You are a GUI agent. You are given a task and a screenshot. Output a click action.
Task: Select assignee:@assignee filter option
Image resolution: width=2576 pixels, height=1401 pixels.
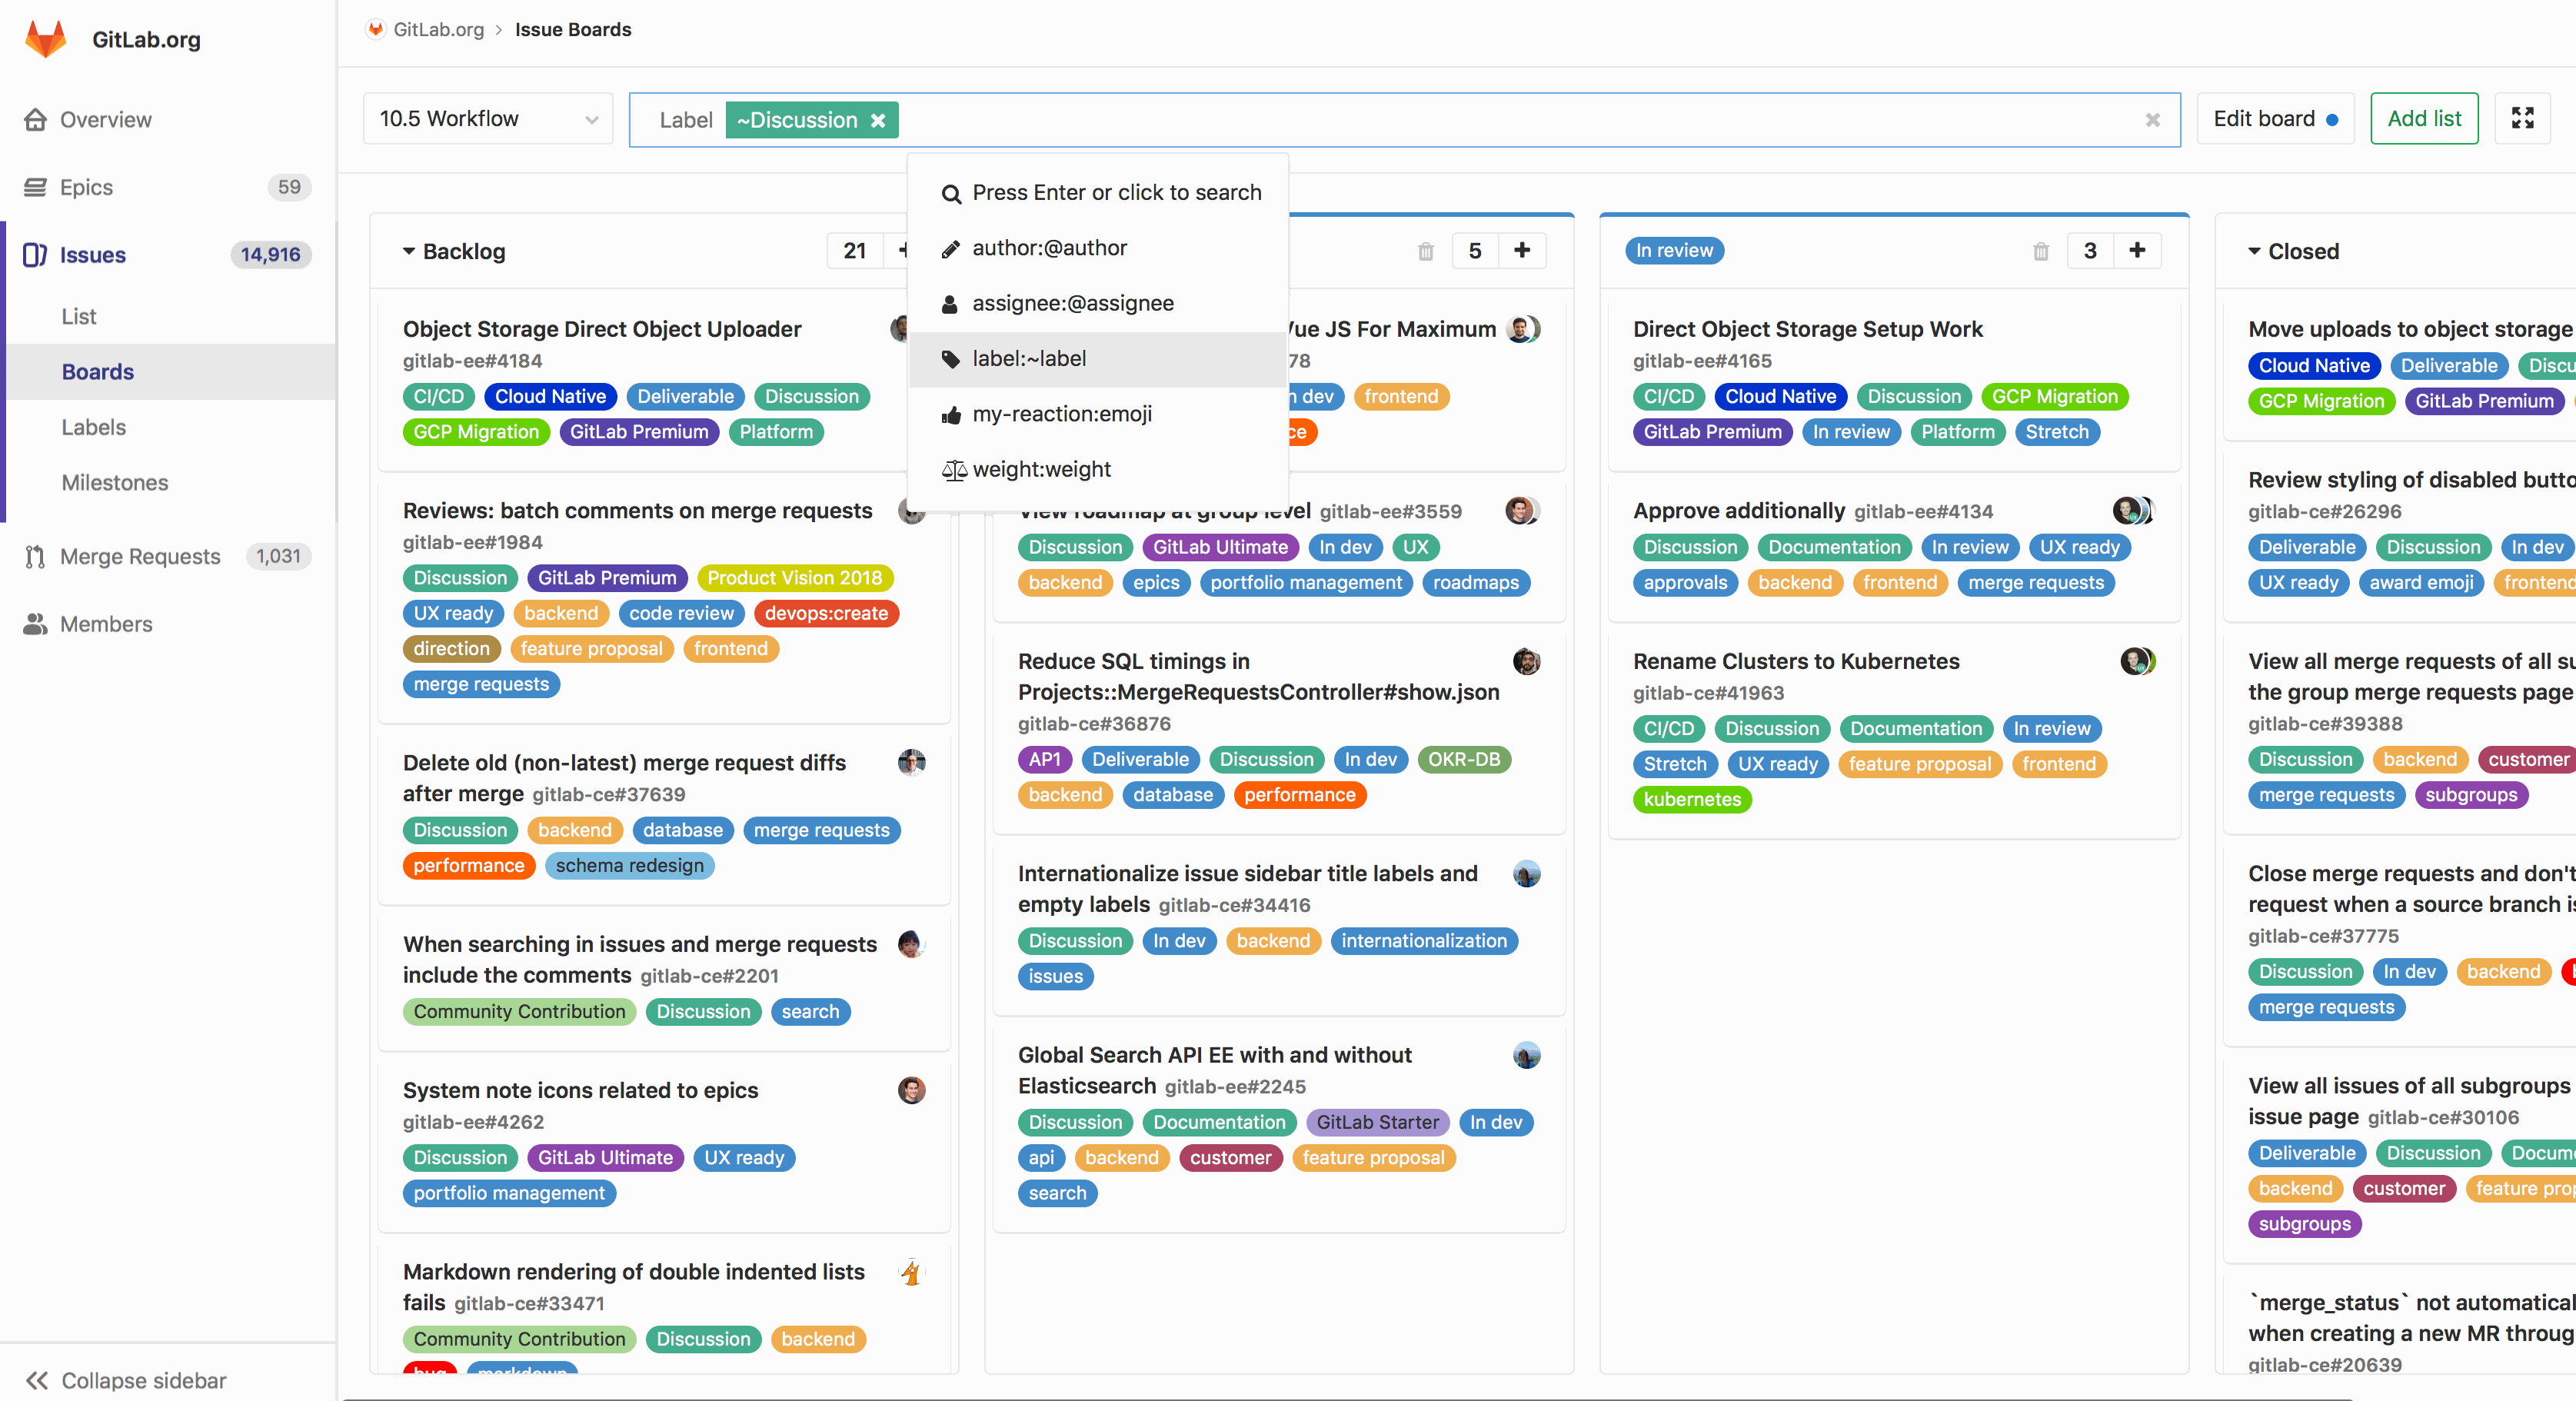(1098, 303)
